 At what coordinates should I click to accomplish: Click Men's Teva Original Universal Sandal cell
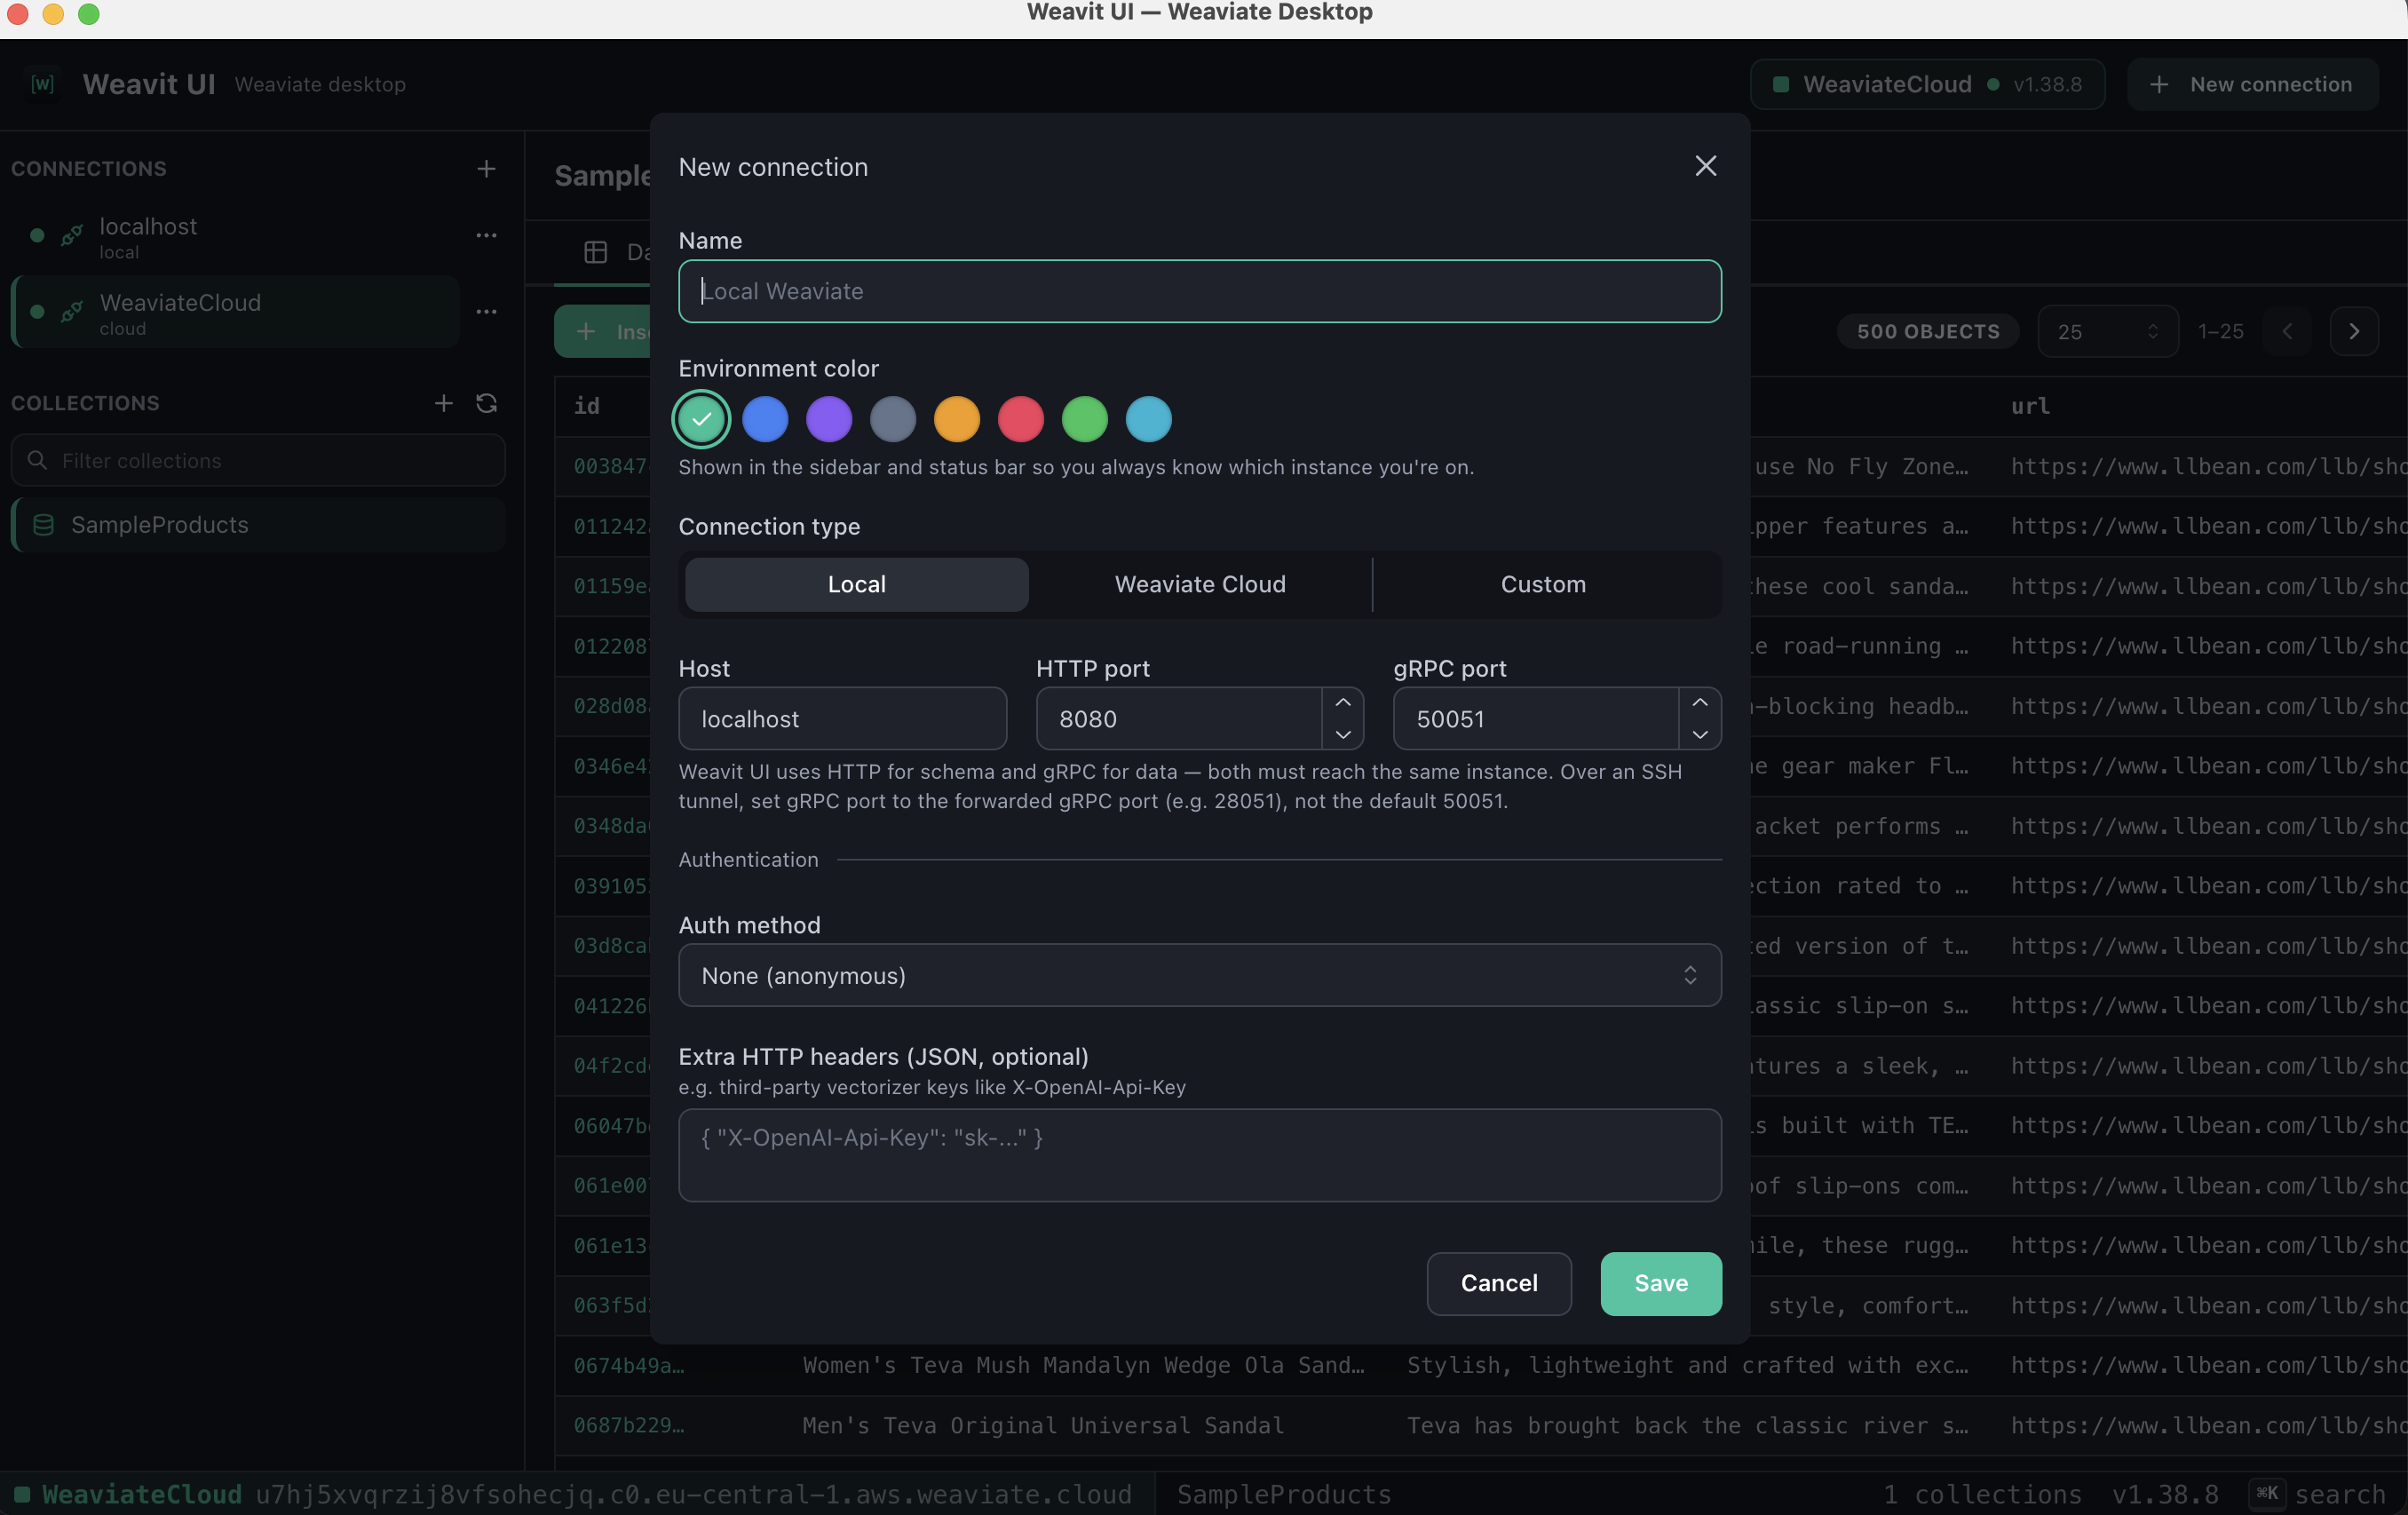(x=1043, y=1425)
